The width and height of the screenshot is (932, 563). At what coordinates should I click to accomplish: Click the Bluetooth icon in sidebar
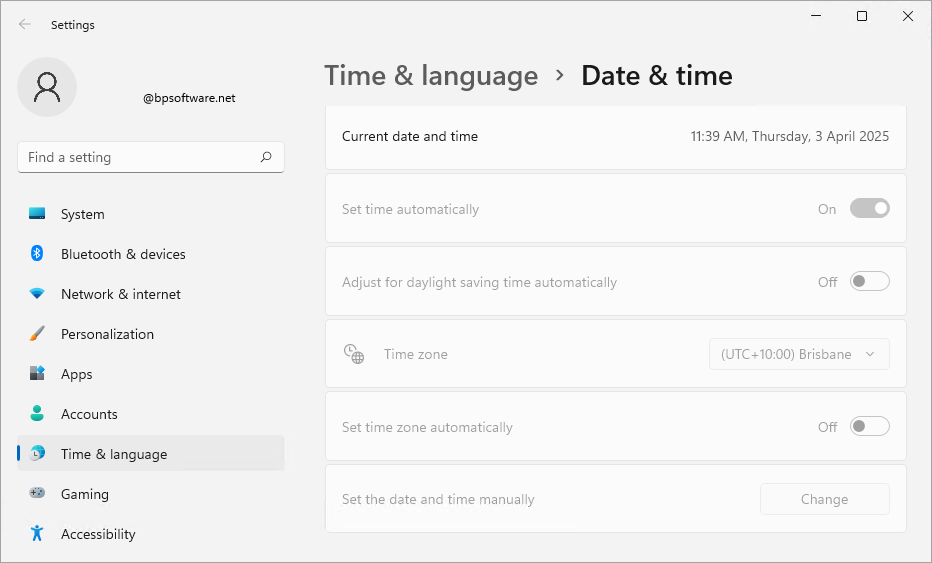[x=37, y=253]
